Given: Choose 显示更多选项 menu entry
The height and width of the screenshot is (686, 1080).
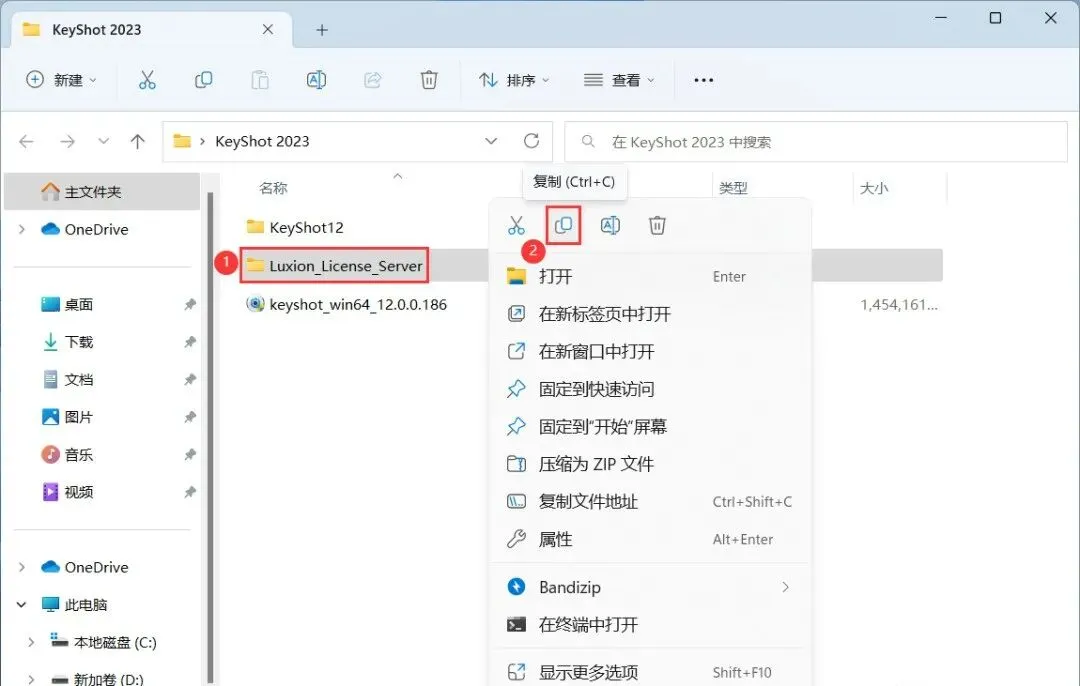Looking at the screenshot, I should click(x=650, y=672).
